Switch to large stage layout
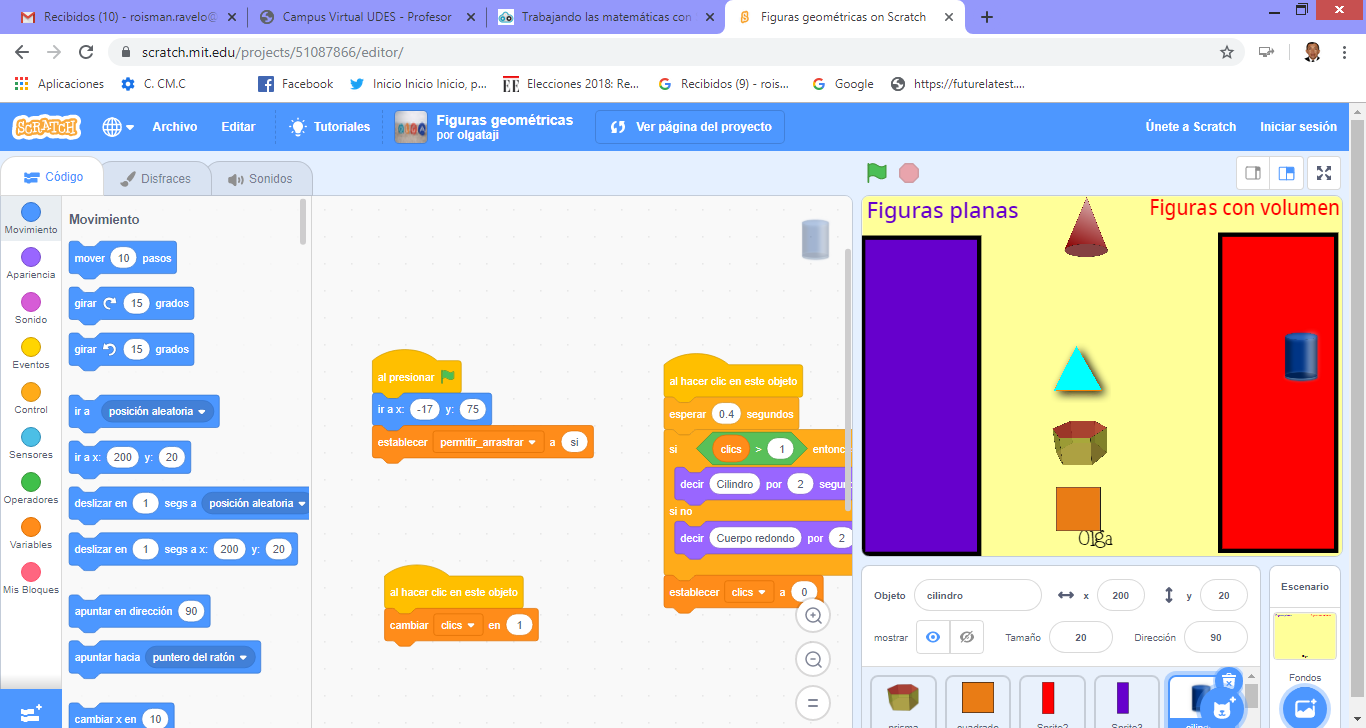 coord(1287,173)
